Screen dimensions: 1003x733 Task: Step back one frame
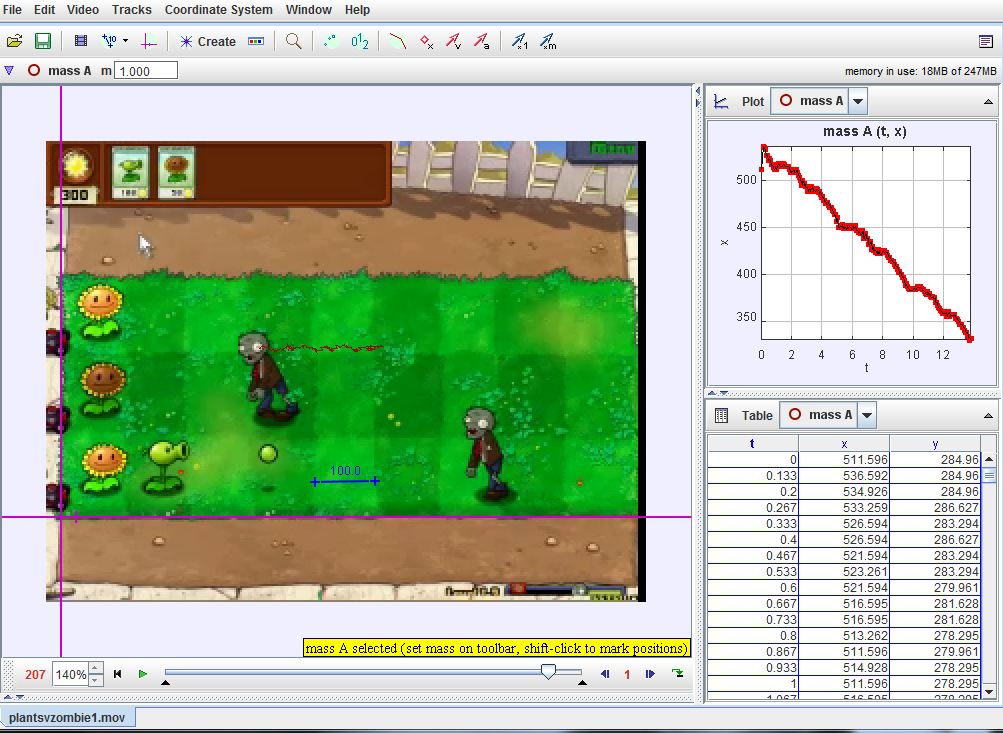605,674
